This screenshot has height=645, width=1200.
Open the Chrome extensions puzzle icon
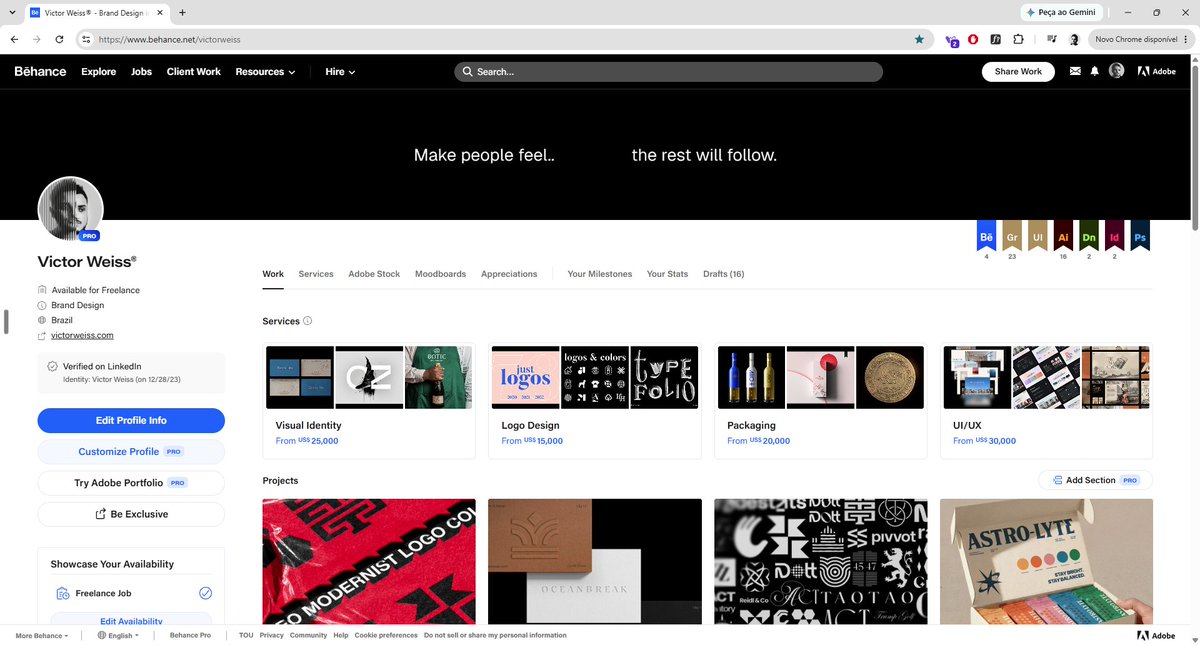pyautogui.click(x=1018, y=39)
